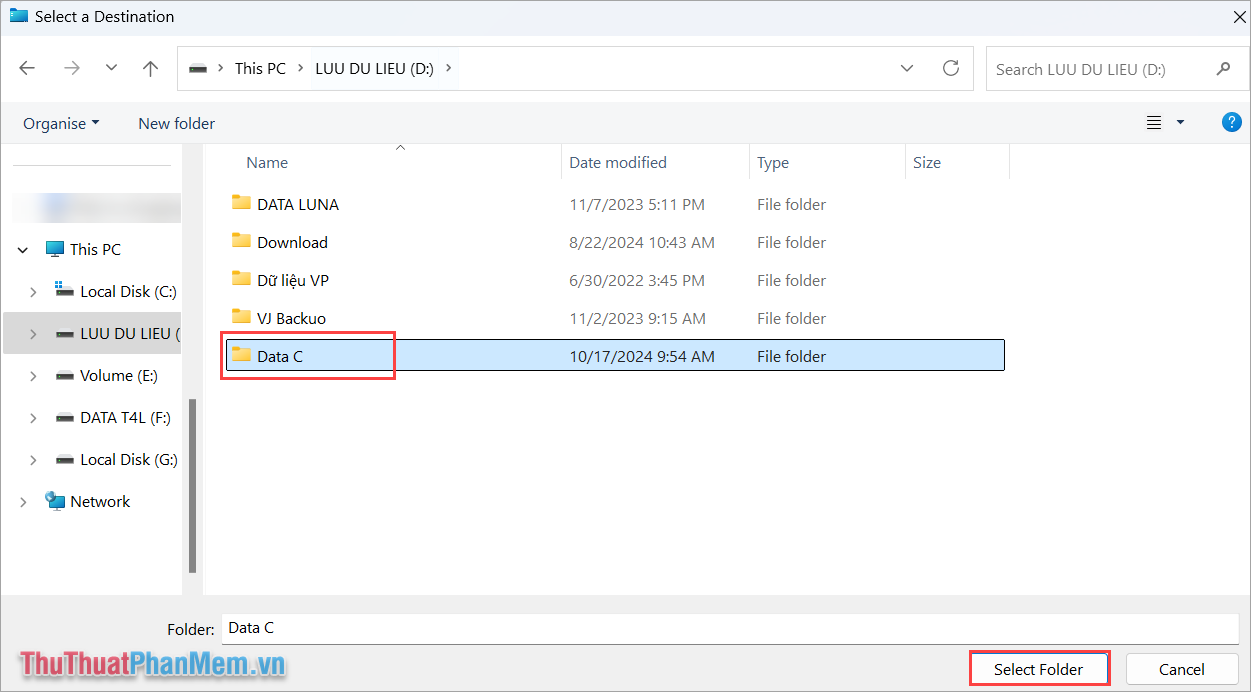
Task: Click the Dữ liệu VP folder name
Action: coord(293,280)
